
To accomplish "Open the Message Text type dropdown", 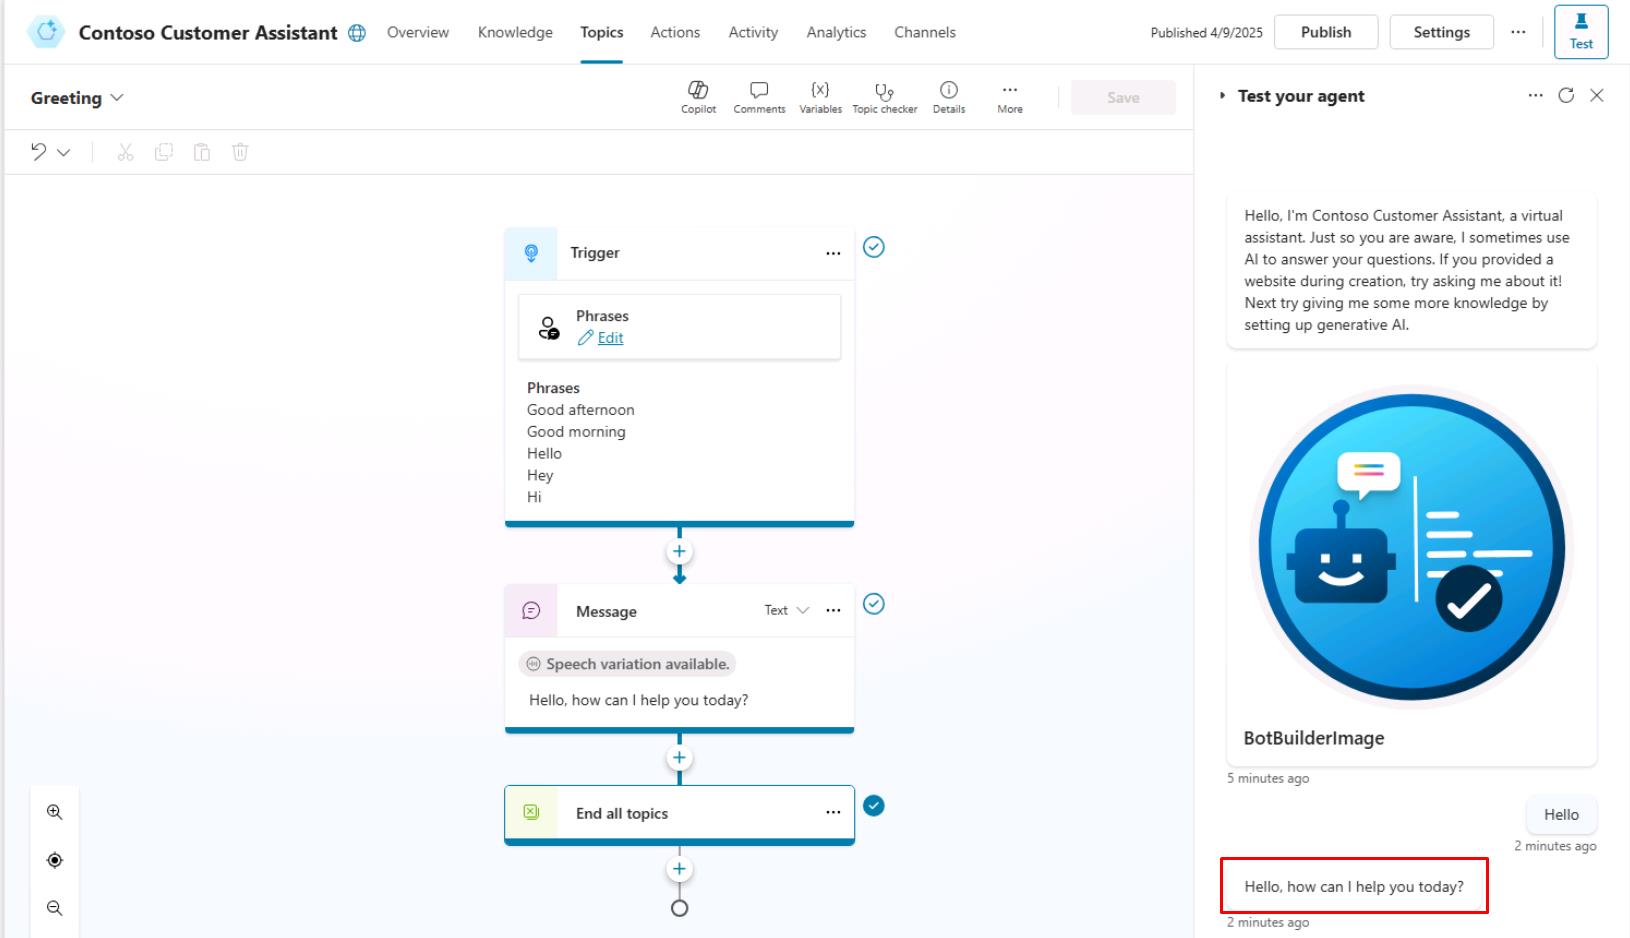I will 787,610.
